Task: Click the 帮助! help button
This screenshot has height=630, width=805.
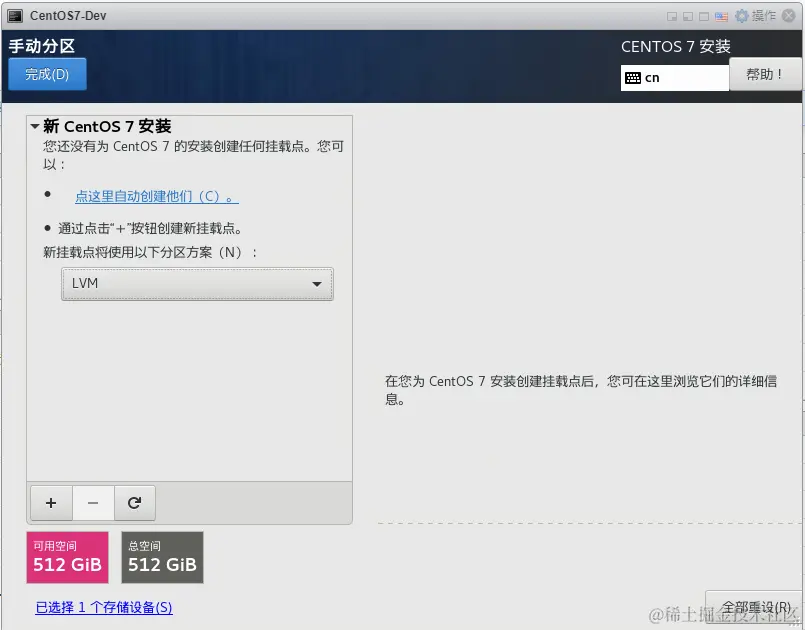Action: tap(764, 74)
